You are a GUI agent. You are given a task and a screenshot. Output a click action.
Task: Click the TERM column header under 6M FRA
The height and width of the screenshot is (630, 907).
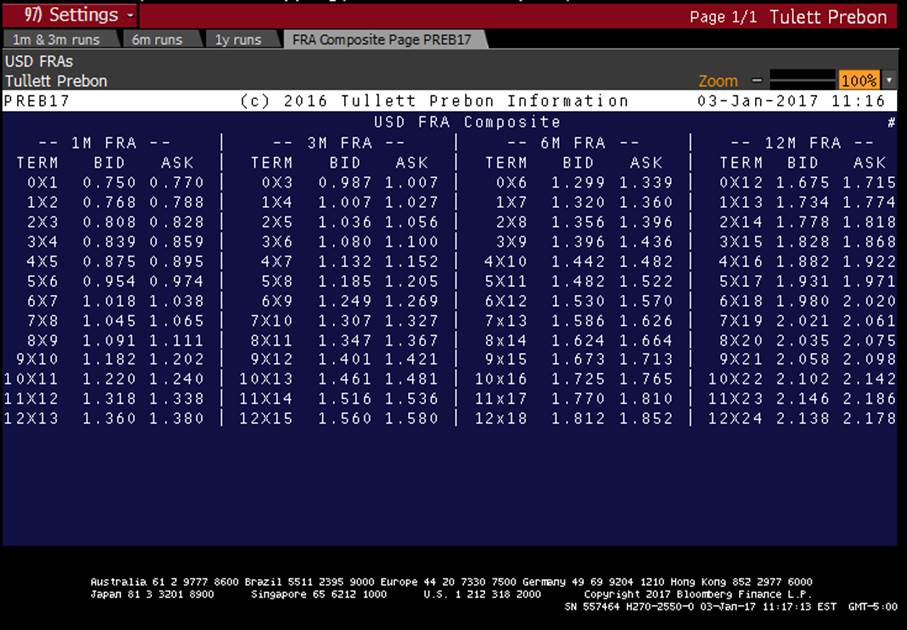506,163
